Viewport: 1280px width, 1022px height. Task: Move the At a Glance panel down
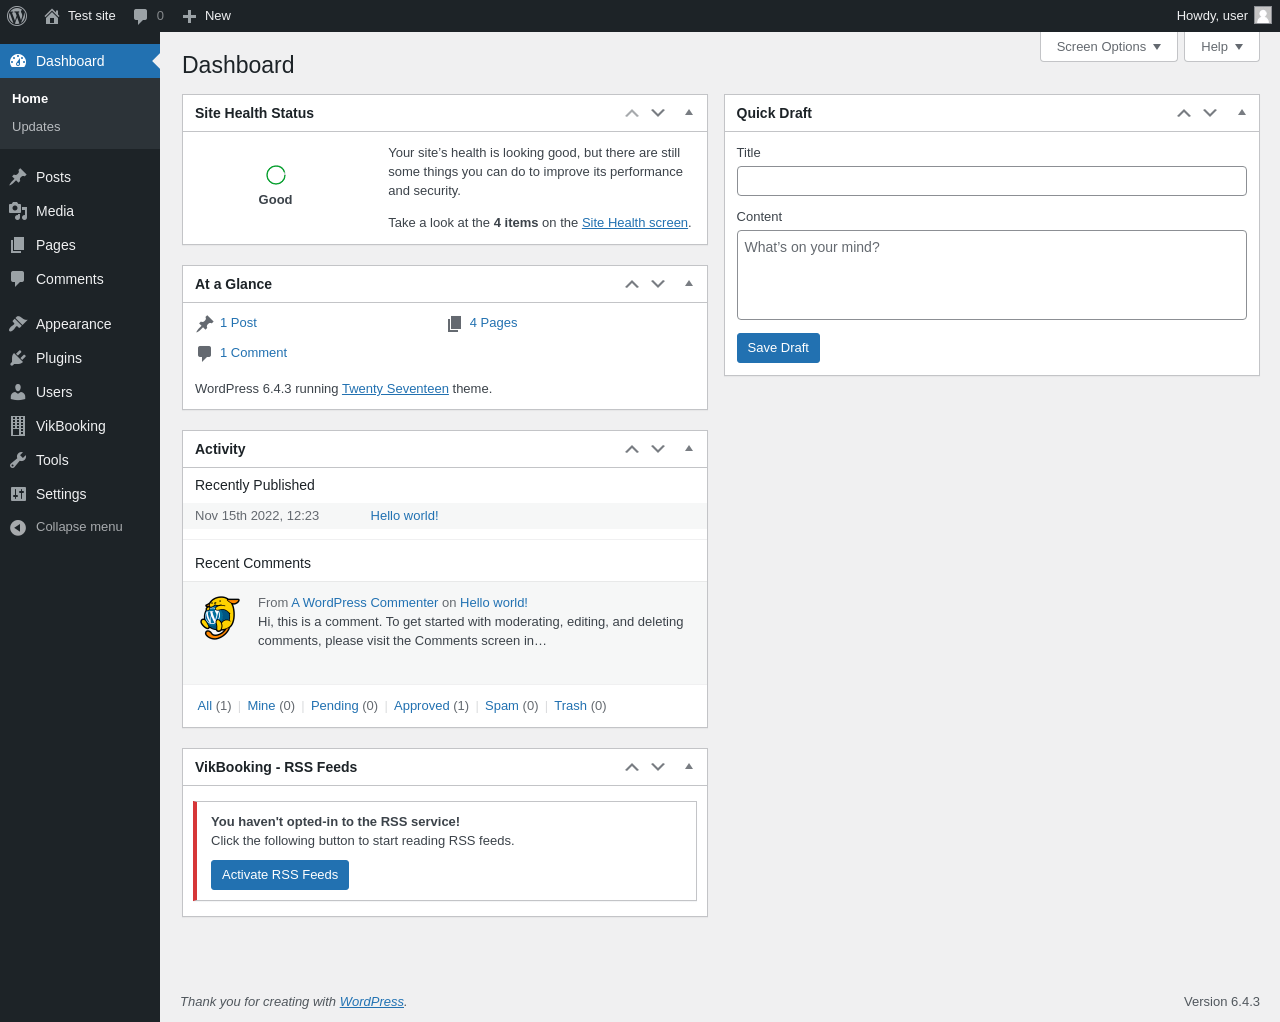pos(658,284)
